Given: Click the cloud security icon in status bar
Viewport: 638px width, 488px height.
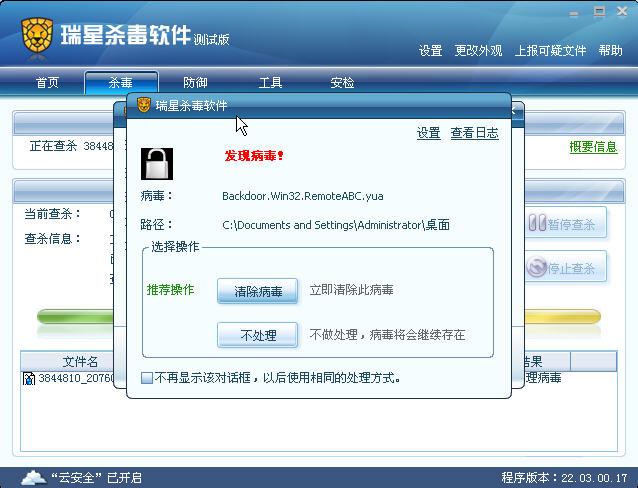Looking at the screenshot, I should tap(33, 477).
